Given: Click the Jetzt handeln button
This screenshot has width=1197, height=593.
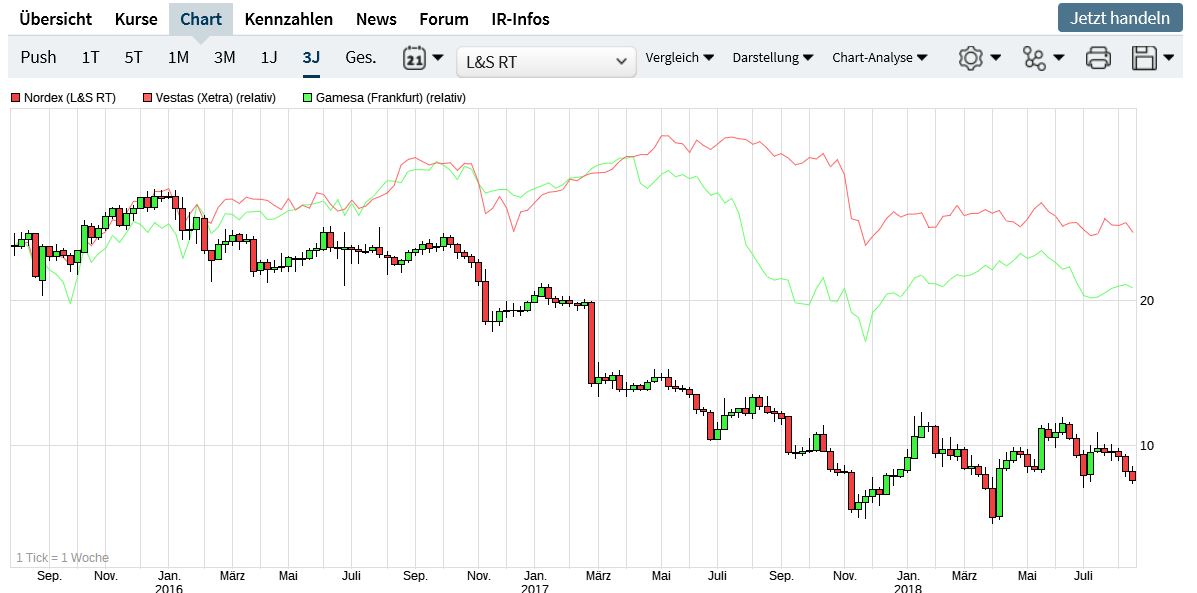Looking at the screenshot, I should click(1119, 18).
